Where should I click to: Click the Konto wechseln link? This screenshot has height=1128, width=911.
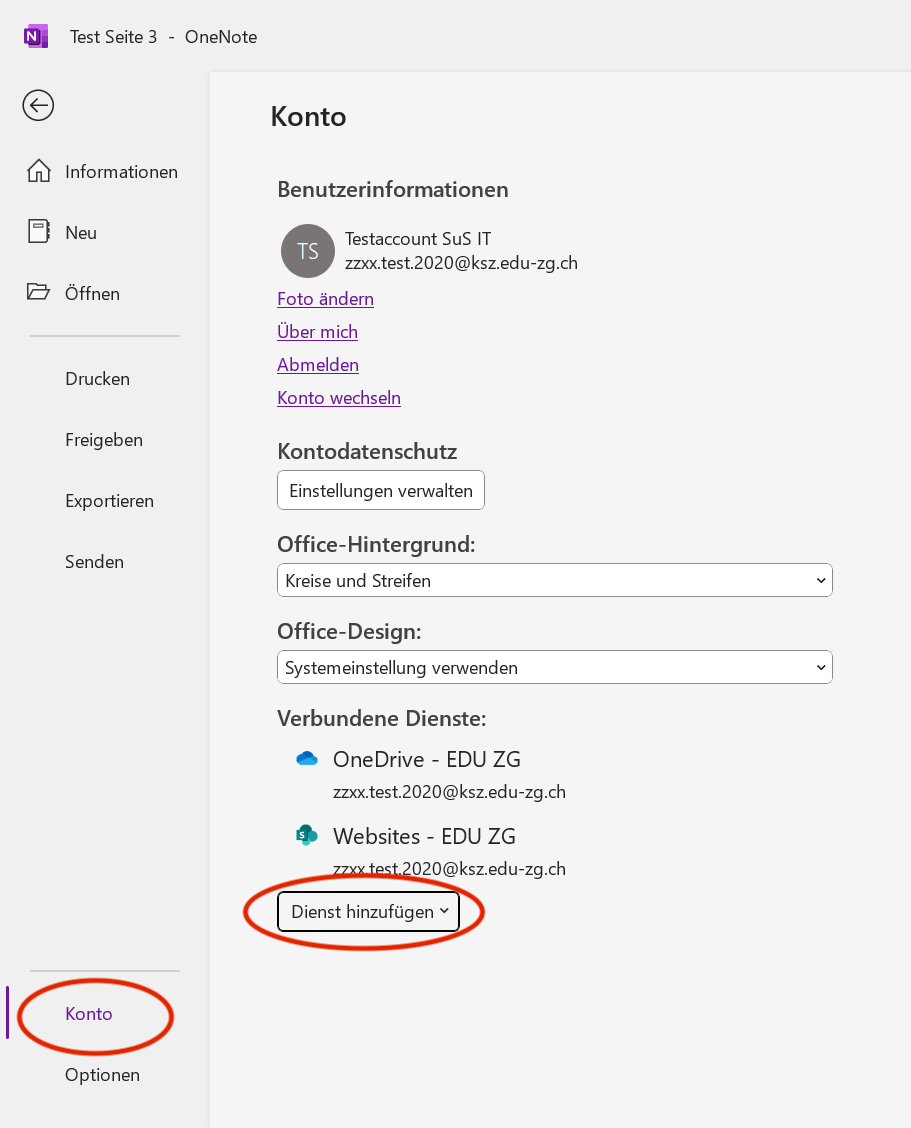(339, 398)
